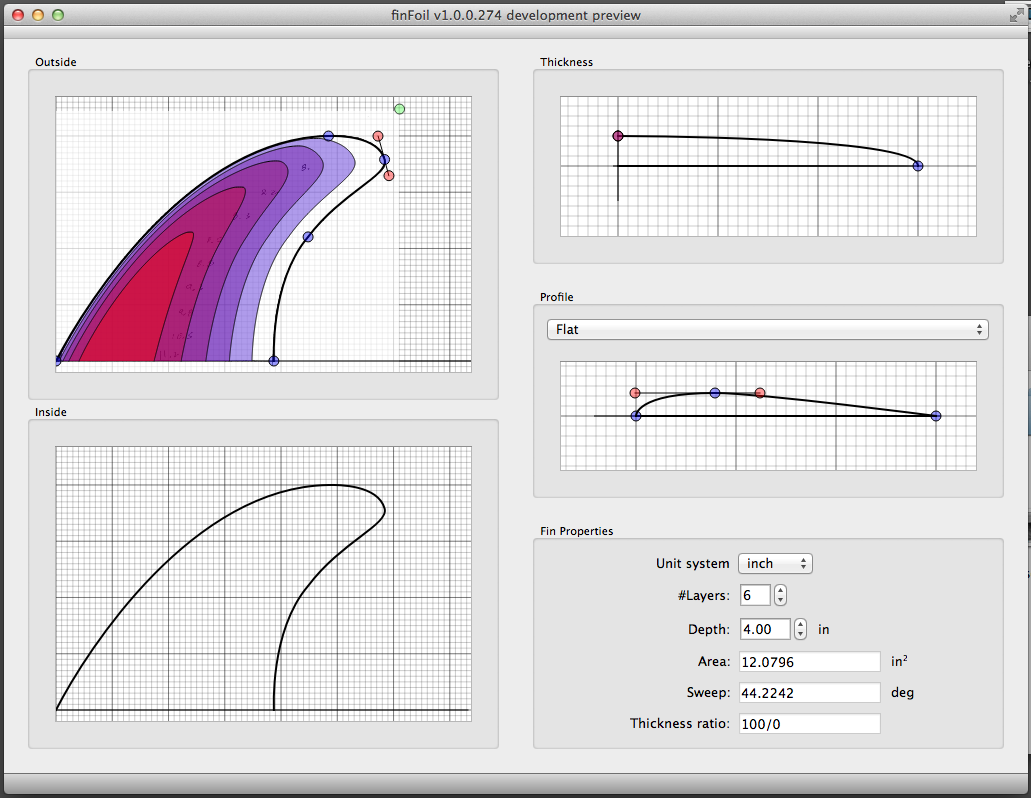The width and height of the screenshot is (1031, 798).
Task: Click the Area value field
Action: 809,661
